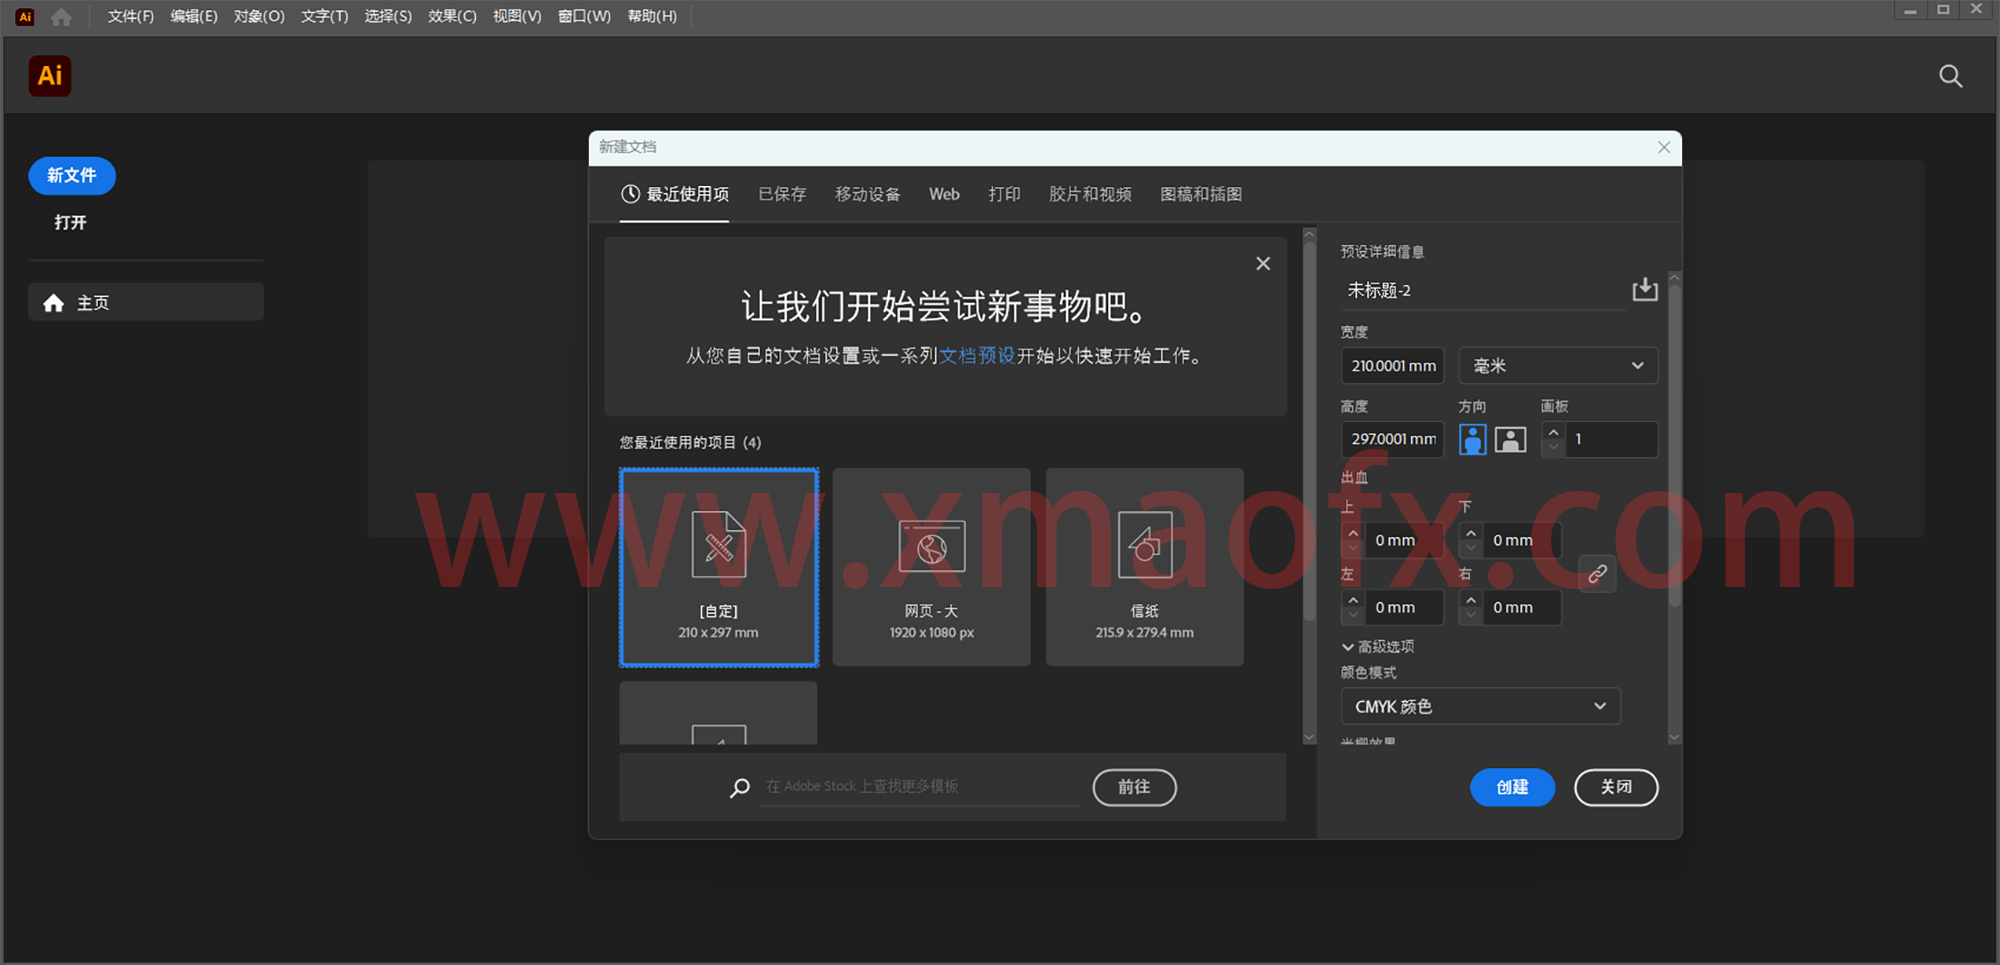Click the 前往 button
This screenshot has width=2000, height=965.
[x=1134, y=787]
